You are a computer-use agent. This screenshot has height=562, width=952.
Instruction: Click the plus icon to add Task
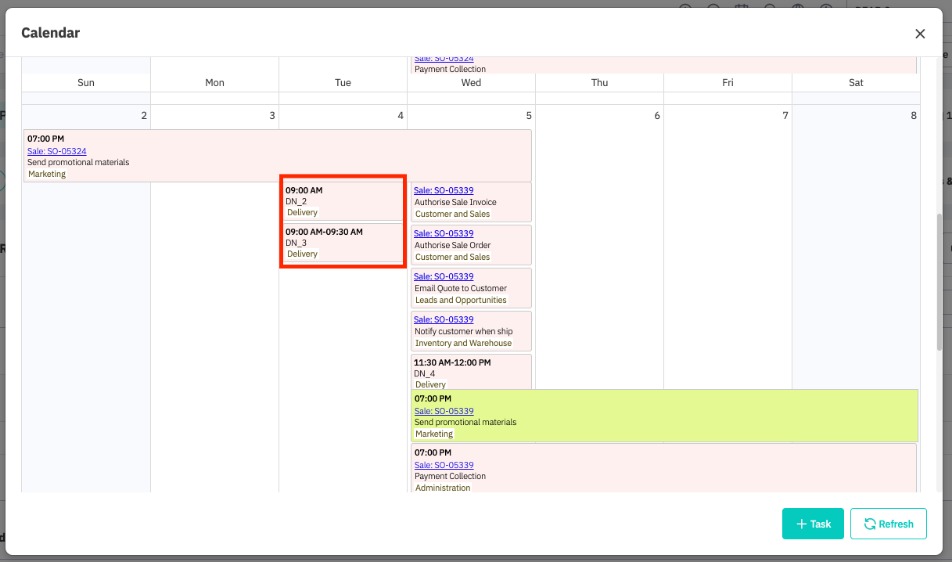click(x=801, y=524)
